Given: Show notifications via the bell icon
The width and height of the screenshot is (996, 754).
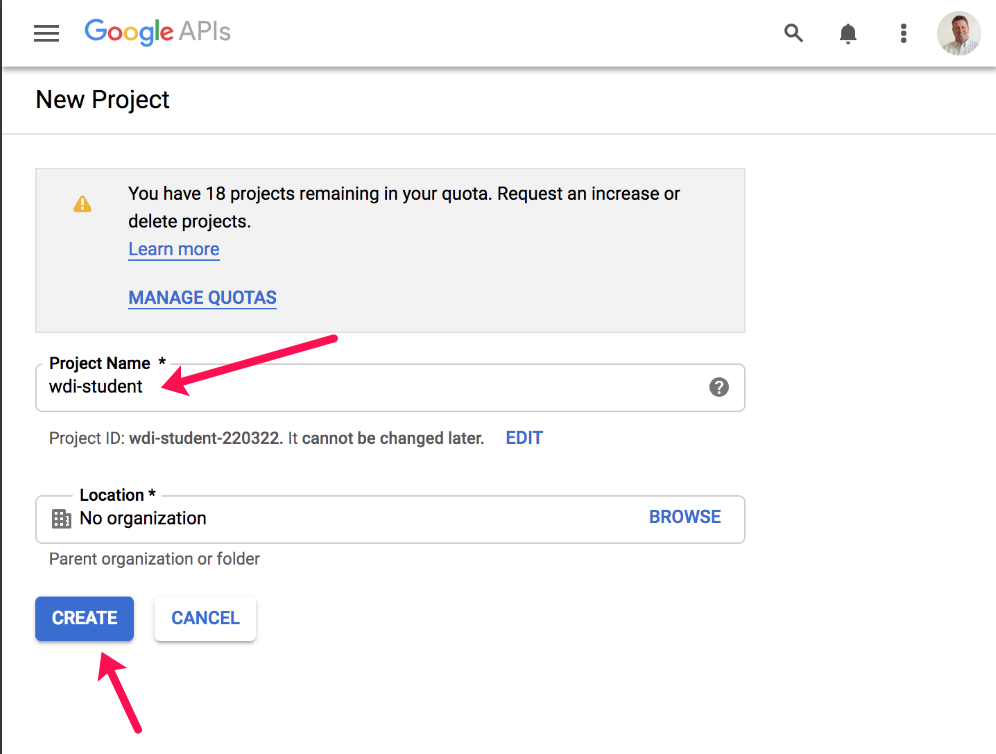Looking at the screenshot, I should pos(848,34).
